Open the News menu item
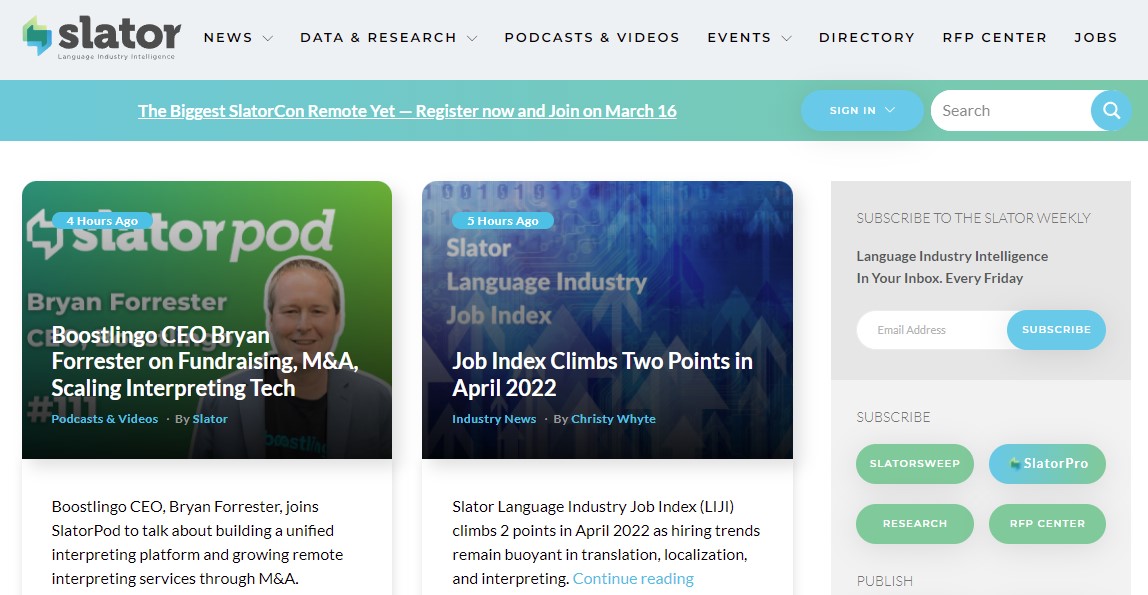The image size is (1148, 595). [228, 37]
